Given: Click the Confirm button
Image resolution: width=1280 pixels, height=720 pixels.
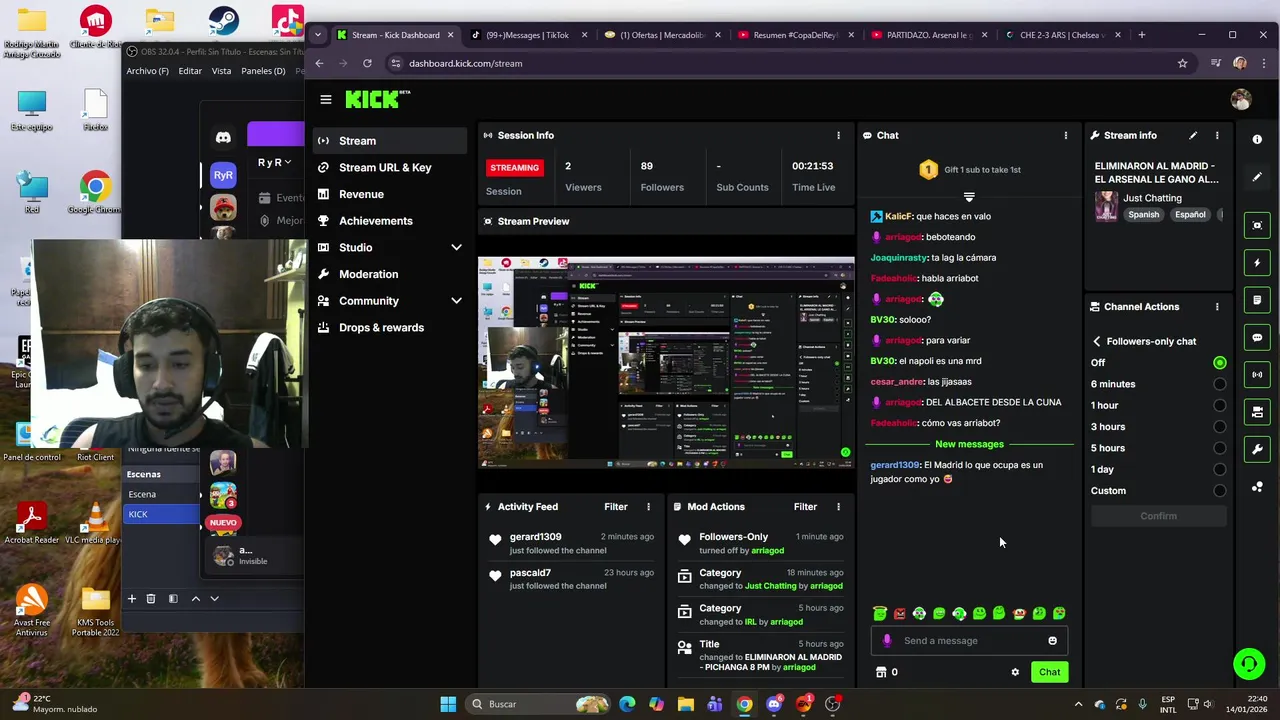Looking at the screenshot, I should 1158,516.
